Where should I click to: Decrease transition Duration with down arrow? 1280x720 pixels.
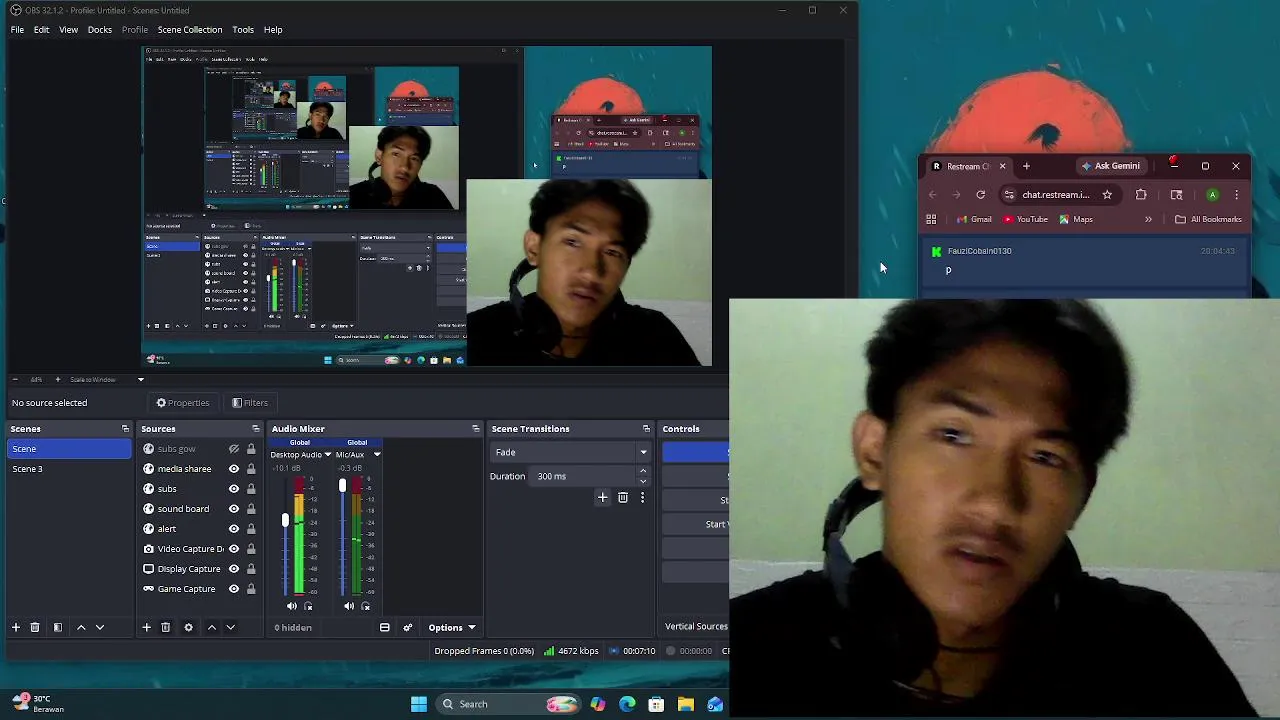tap(643, 481)
